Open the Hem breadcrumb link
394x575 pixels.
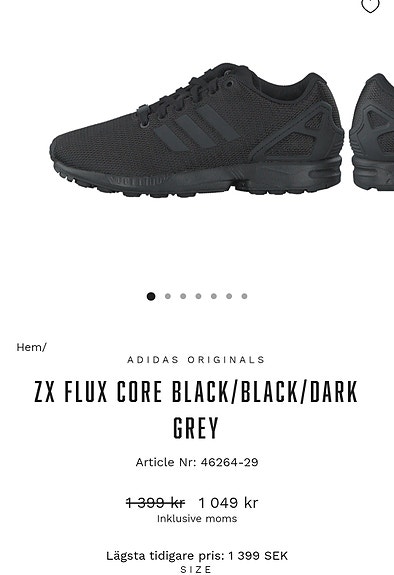[x=29, y=347]
